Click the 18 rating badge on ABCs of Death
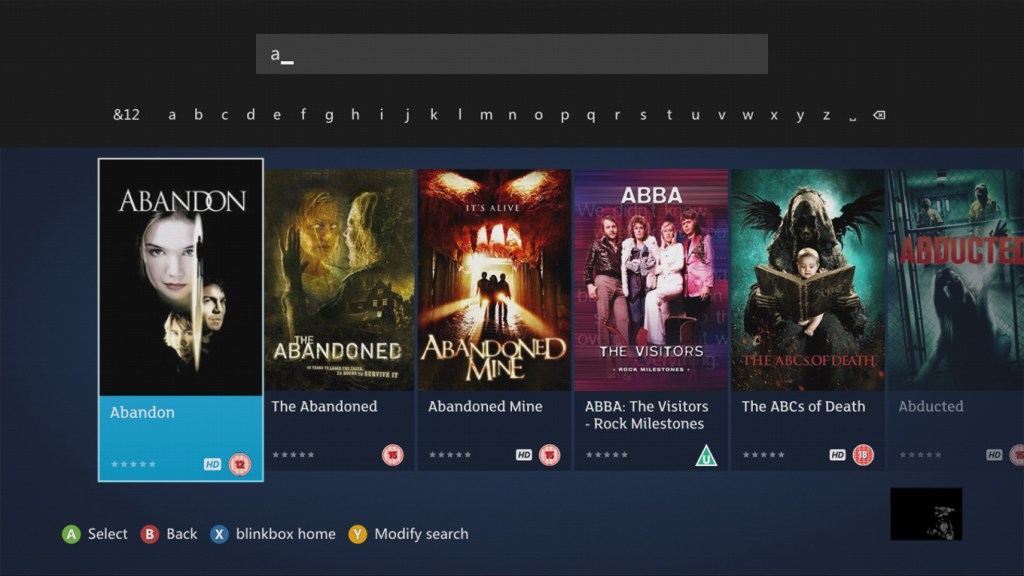Image resolution: width=1024 pixels, height=576 pixels. [x=863, y=455]
